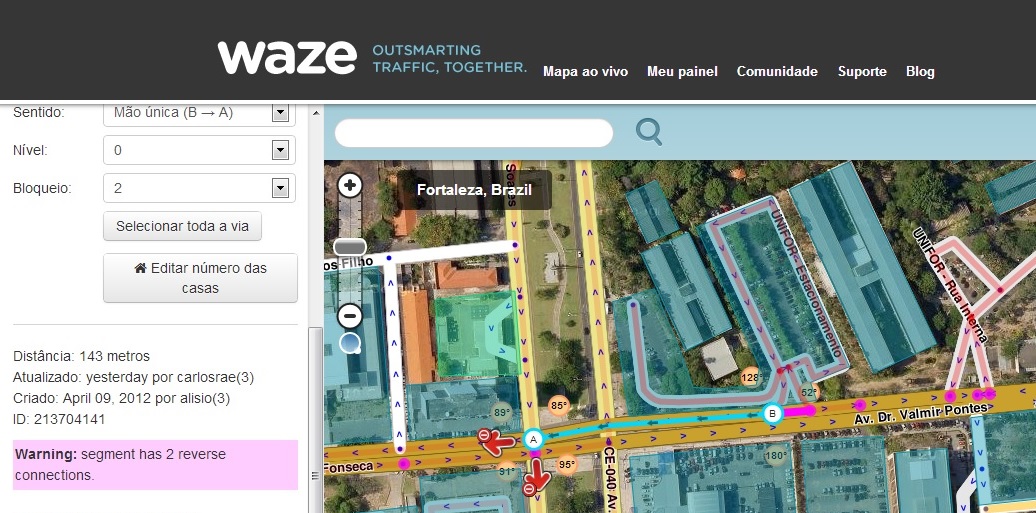This screenshot has width=1036, height=513.
Task: Select segment endpoint node A
Action: pos(533,438)
